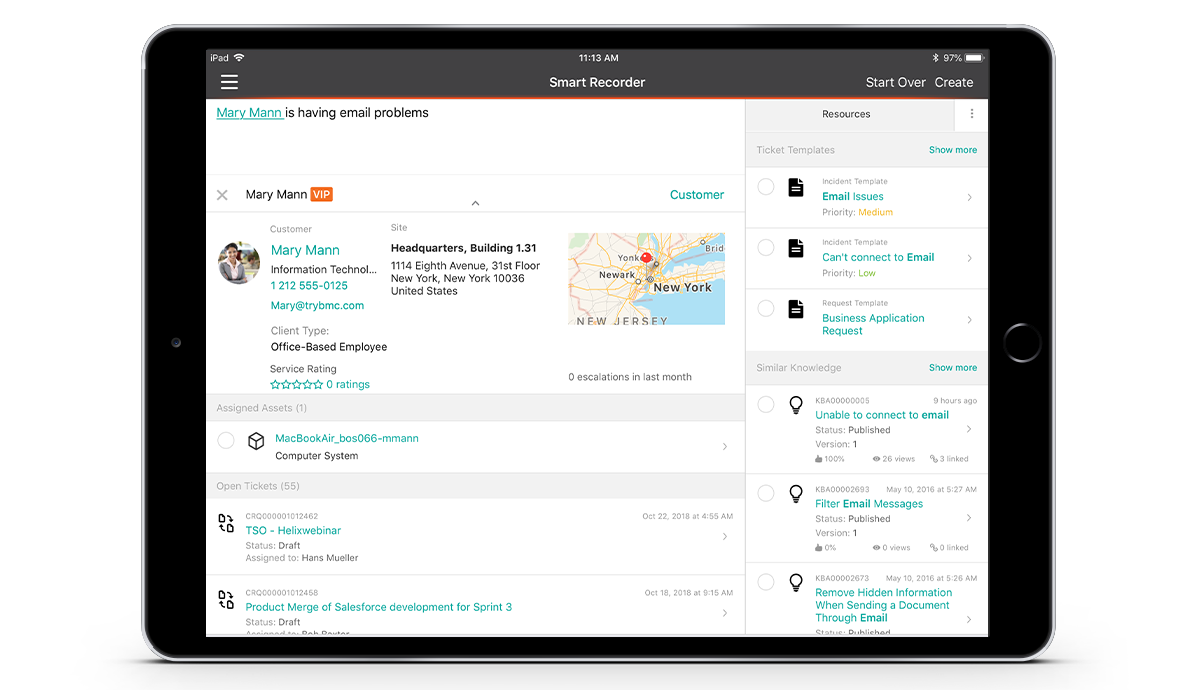Click the MacBookAir asset cube icon
The width and height of the screenshot is (1200, 690).
(256, 441)
